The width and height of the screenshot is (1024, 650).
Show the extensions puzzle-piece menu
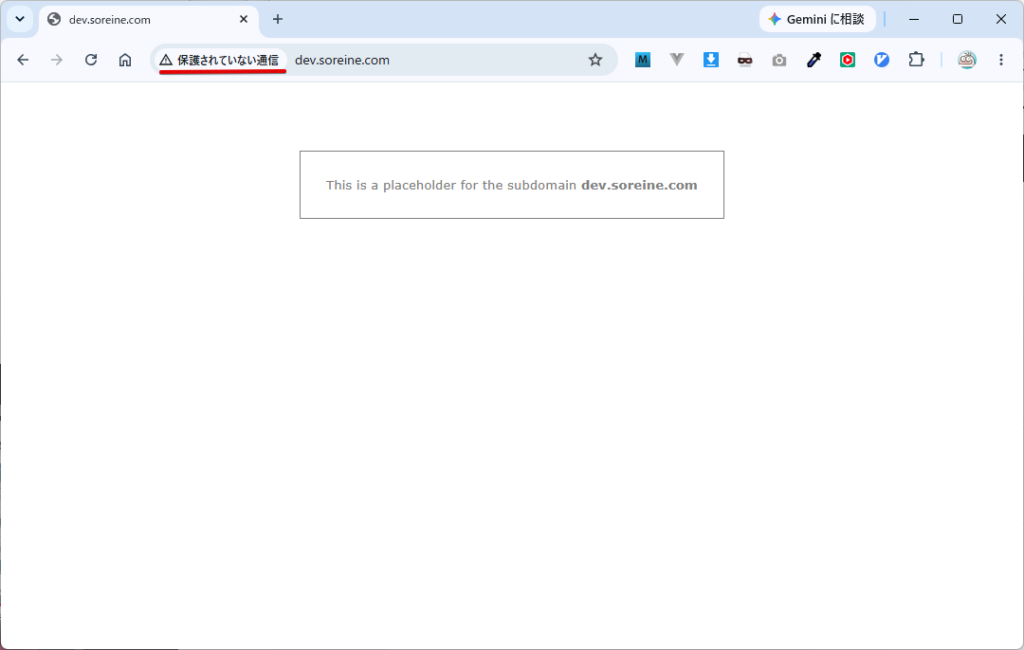pyautogui.click(x=916, y=60)
